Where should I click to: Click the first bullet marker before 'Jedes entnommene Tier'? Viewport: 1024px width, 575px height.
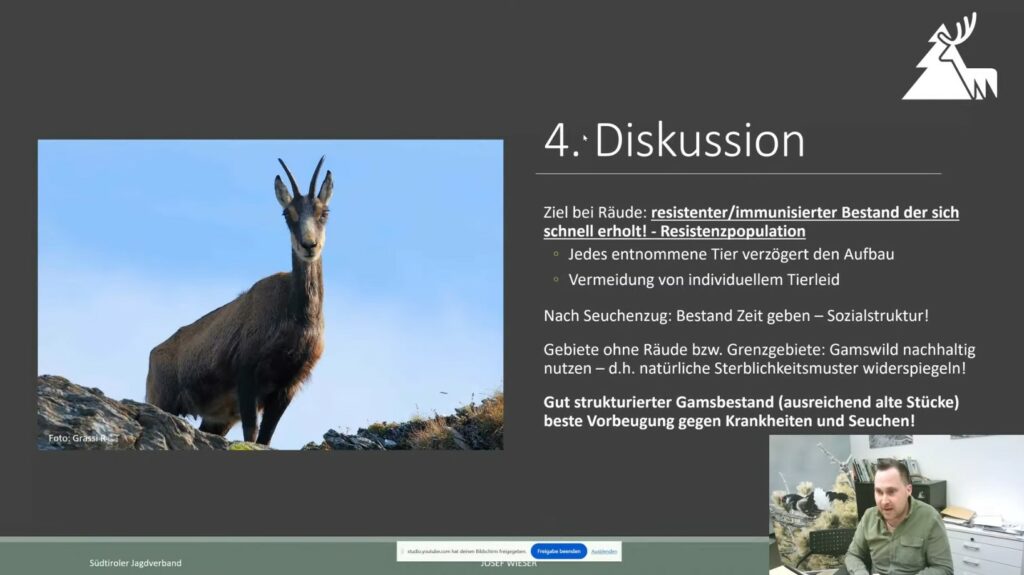coord(555,255)
